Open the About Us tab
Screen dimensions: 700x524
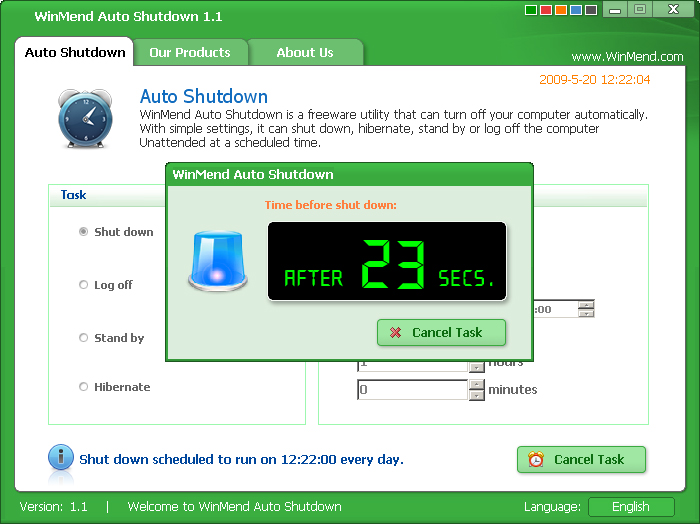pyautogui.click(x=305, y=52)
